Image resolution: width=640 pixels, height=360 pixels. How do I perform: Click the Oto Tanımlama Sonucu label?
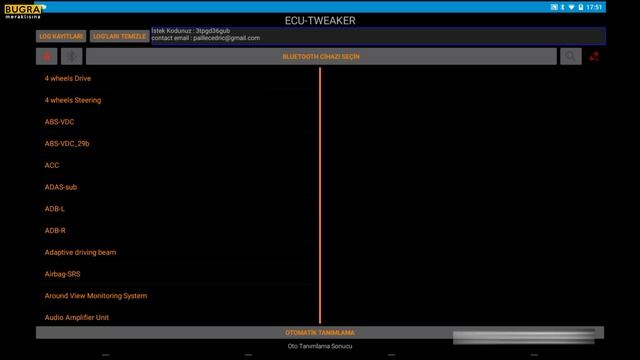pos(320,346)
